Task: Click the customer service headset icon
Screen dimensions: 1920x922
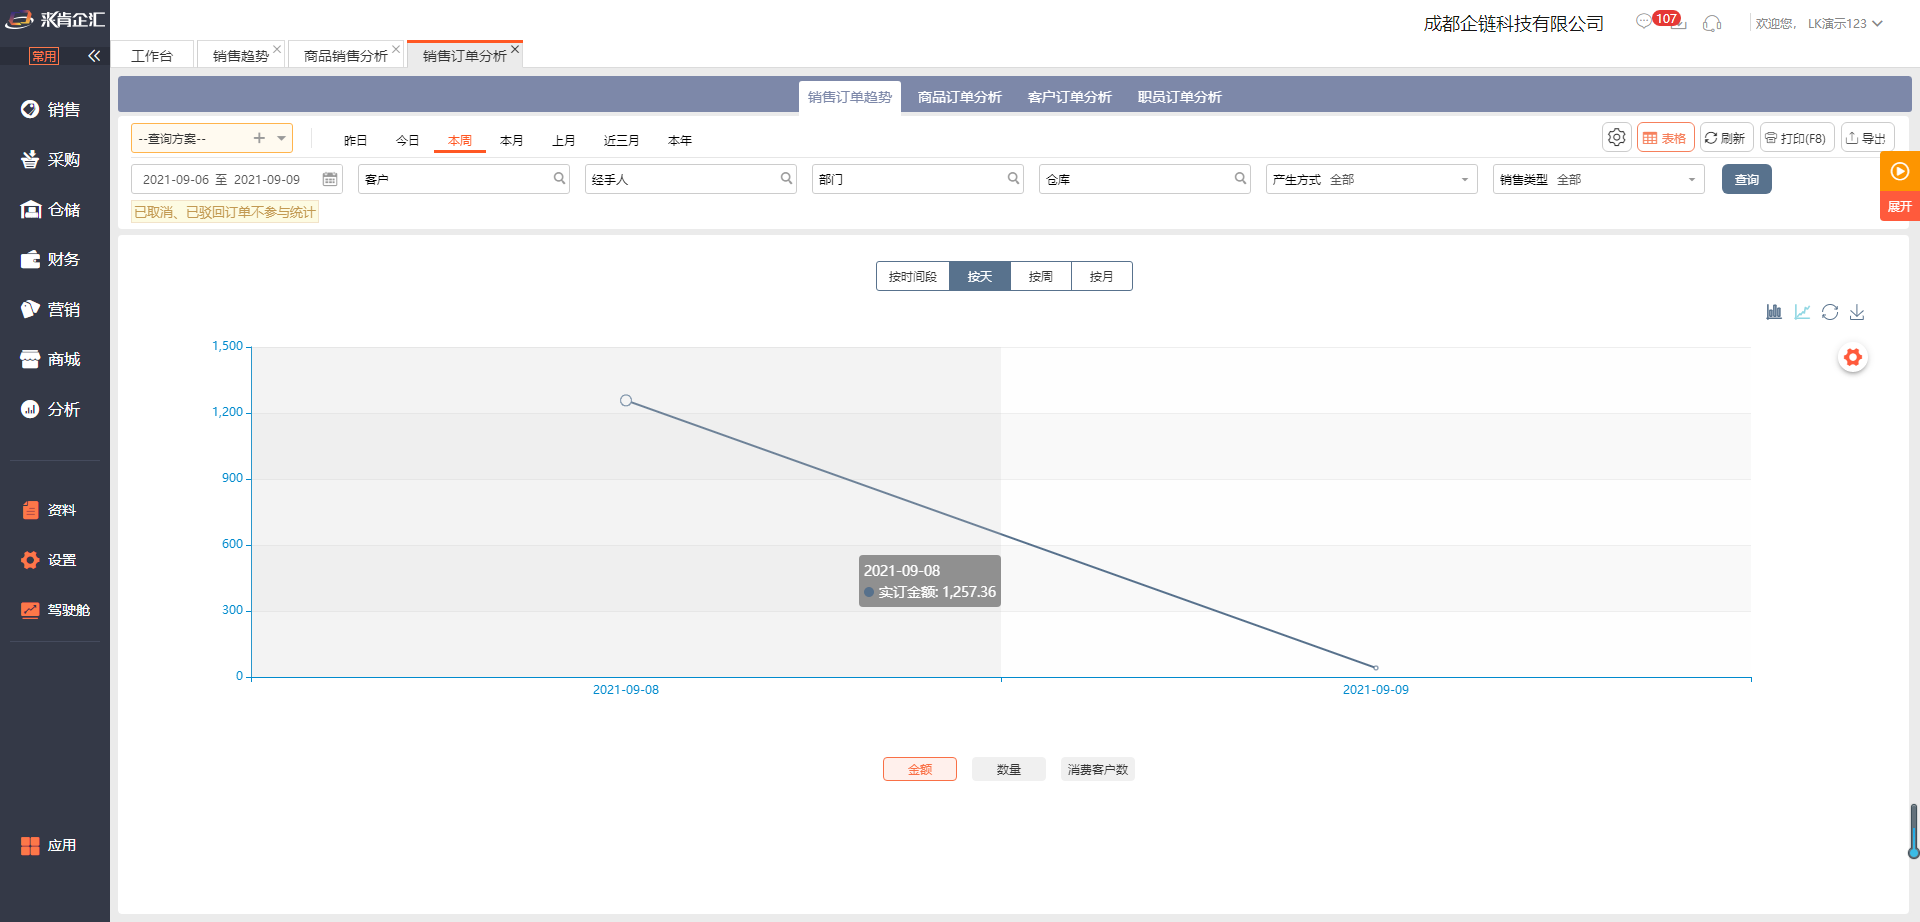Action: tap(1712, 23)
